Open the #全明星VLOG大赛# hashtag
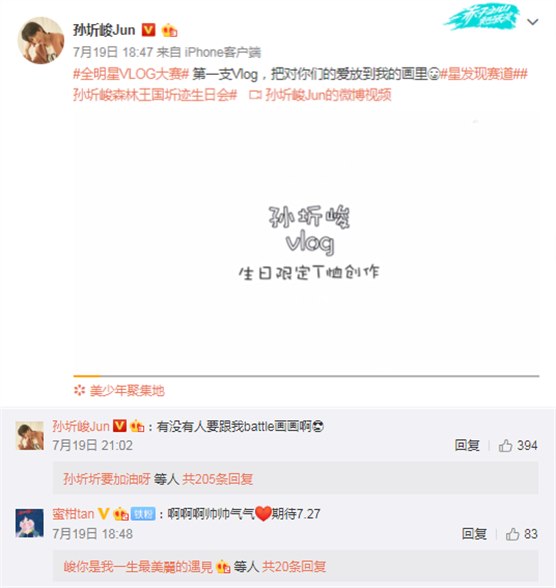This screenshot has width=556, height=588. [x=130, y=74]
